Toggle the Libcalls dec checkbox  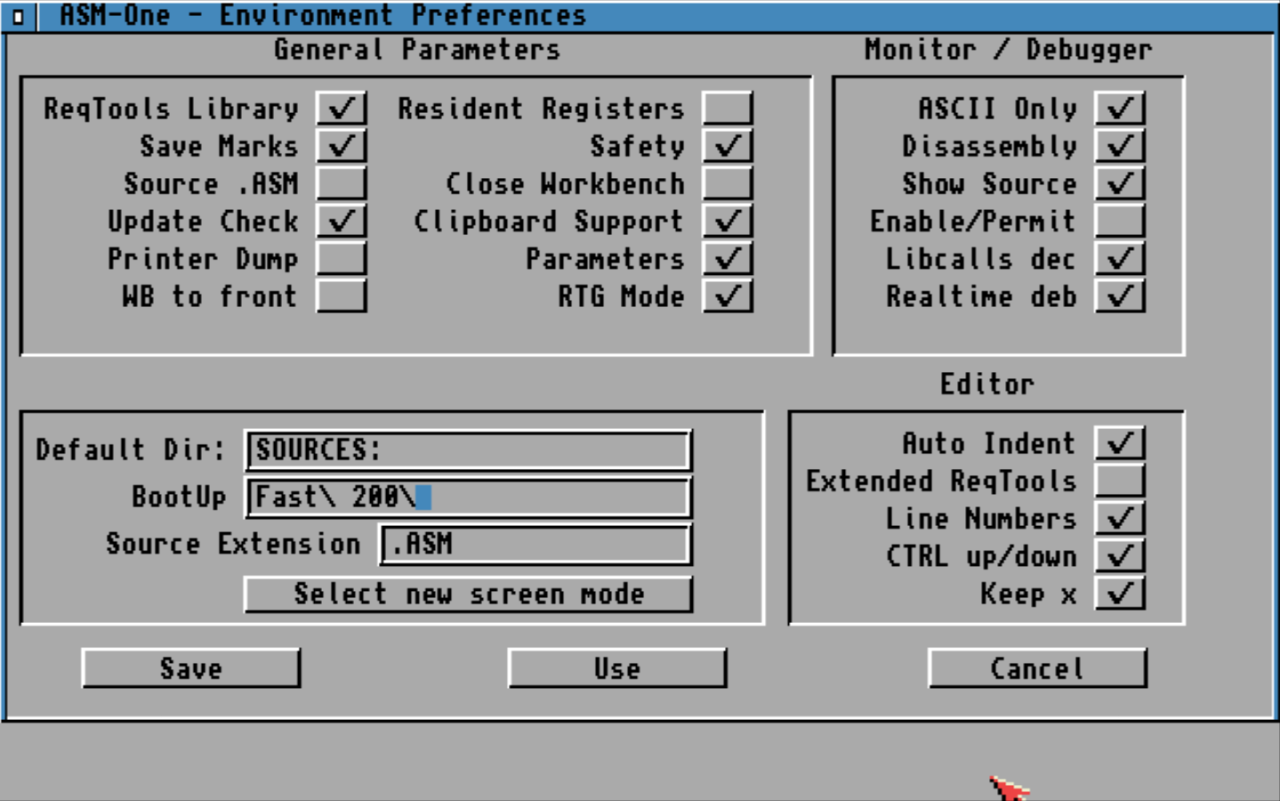[x=1120, y=259]
